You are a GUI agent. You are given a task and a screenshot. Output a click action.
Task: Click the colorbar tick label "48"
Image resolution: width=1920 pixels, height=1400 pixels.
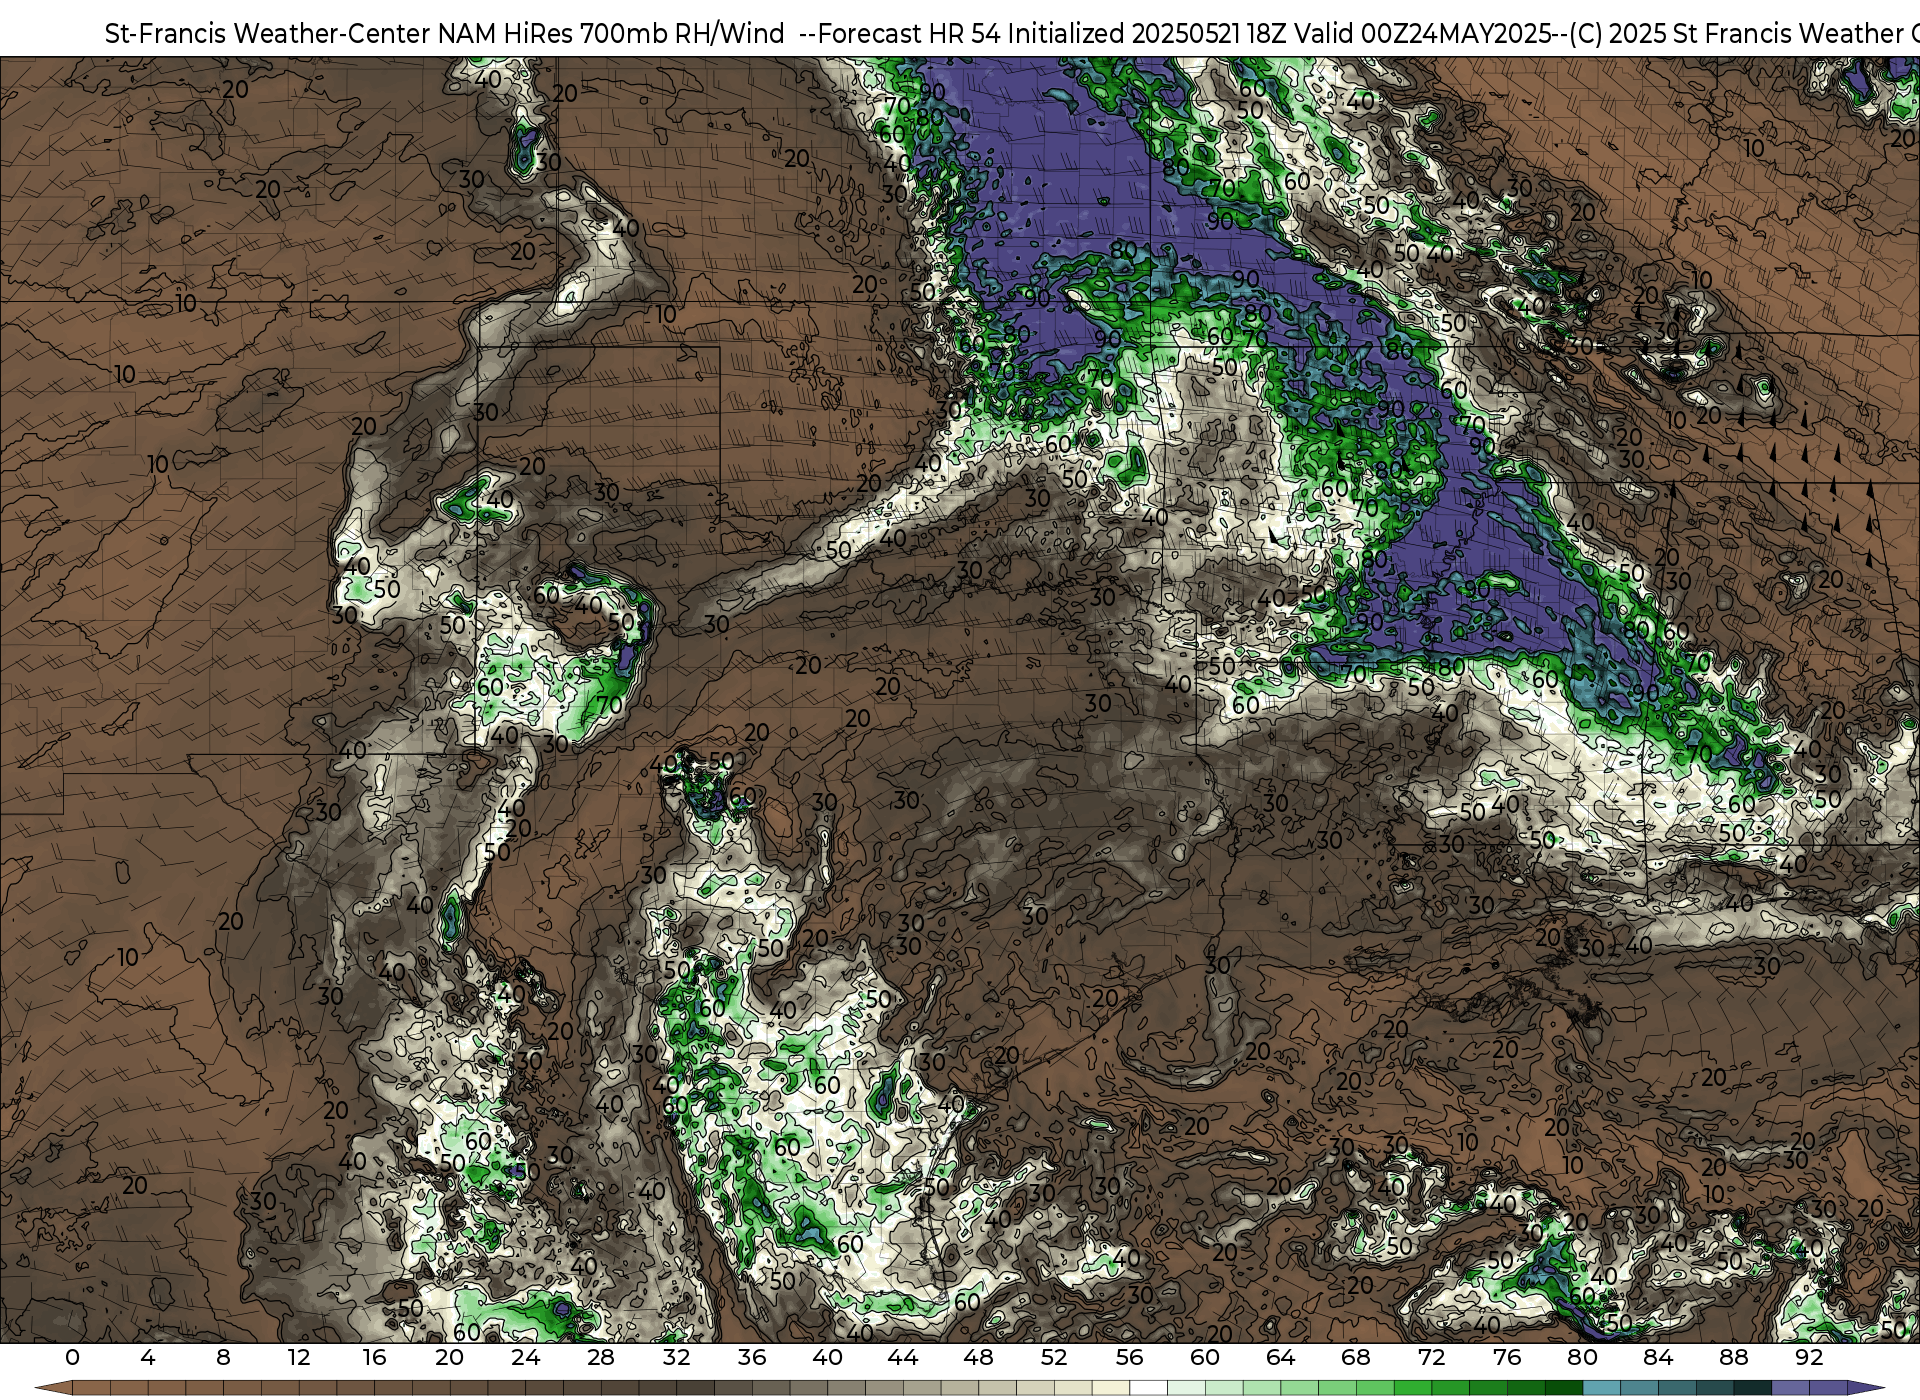978,1357
